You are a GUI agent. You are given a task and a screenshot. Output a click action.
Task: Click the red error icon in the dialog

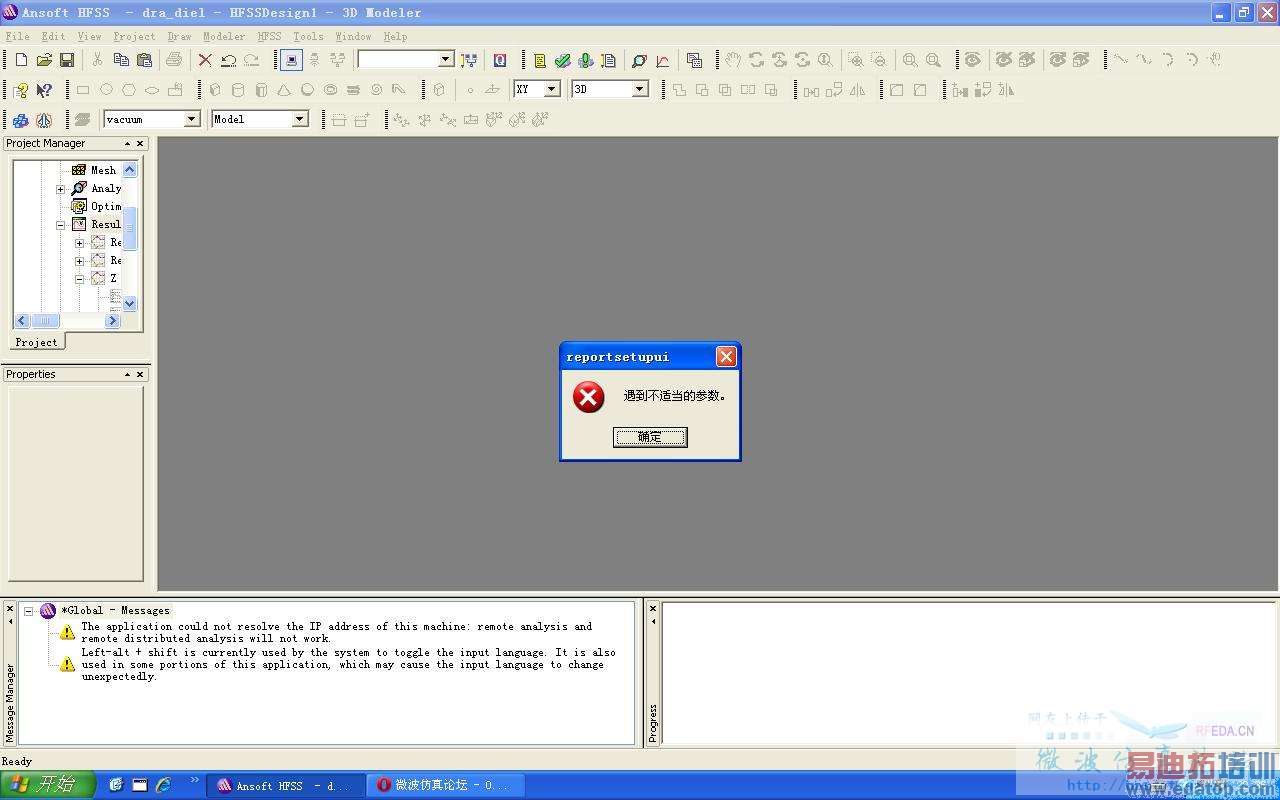coord(588,397)
